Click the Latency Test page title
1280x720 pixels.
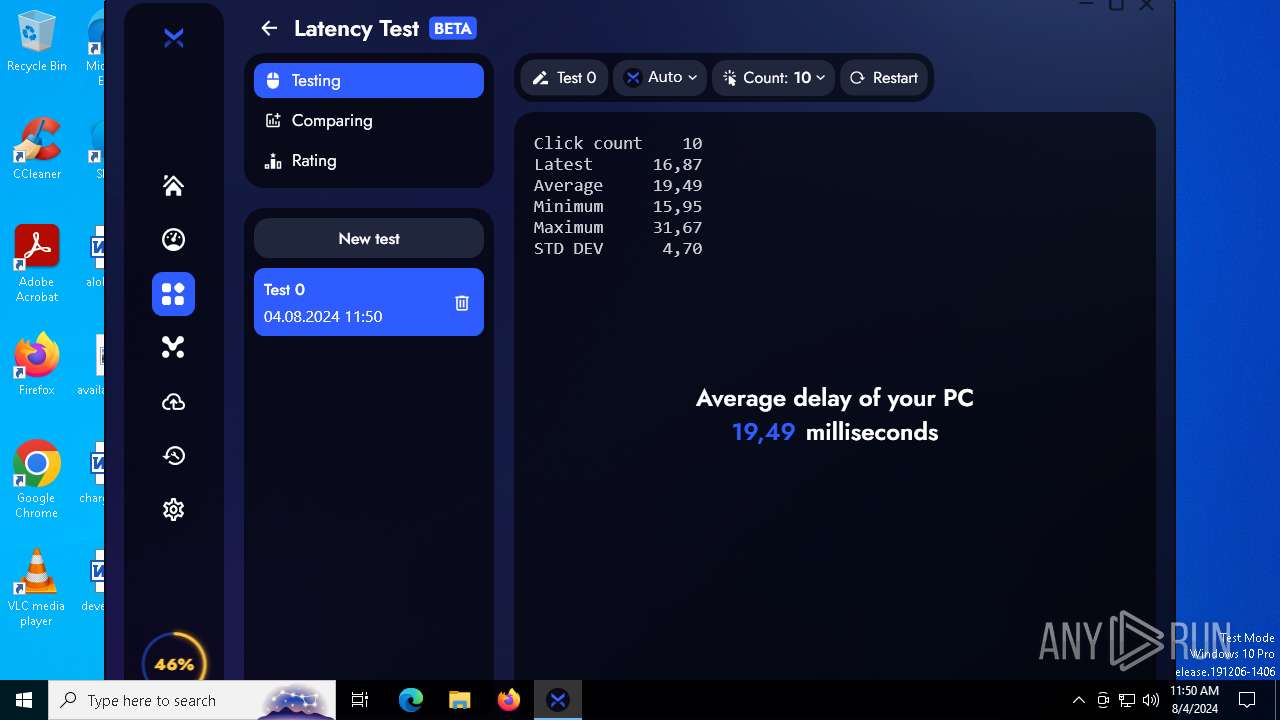pos(356,29)
